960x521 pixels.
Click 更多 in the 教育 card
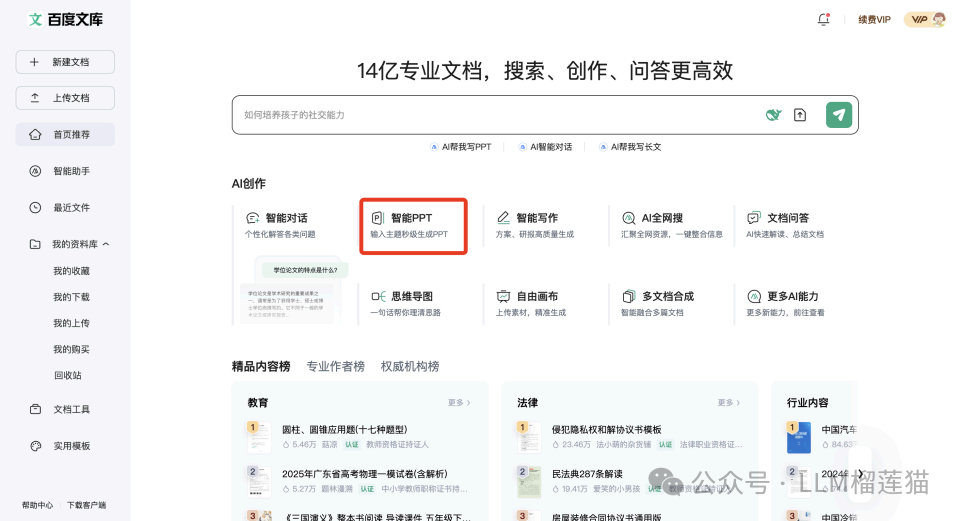point(459,403)
